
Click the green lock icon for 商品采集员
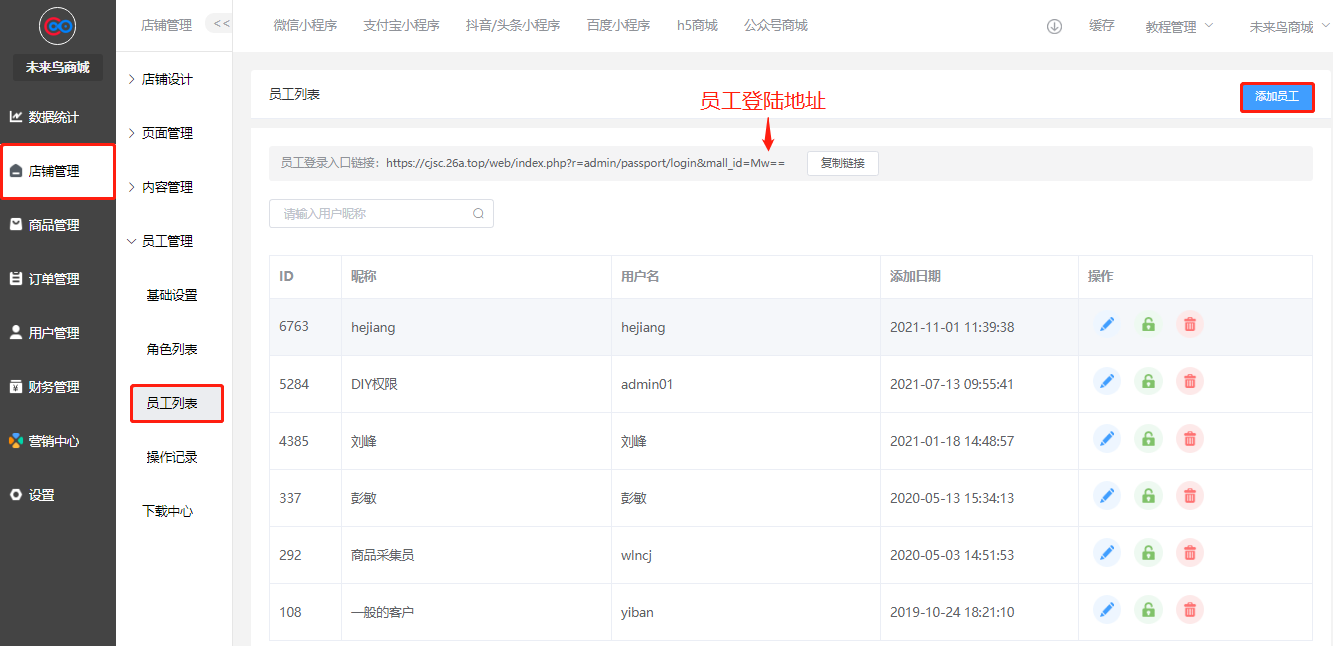coord(1148,552)
